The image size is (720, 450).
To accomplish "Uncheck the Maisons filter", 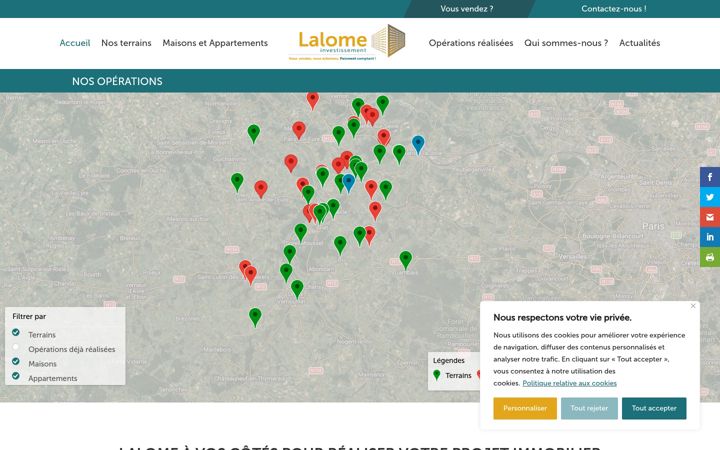I will (x=16, y=361).
